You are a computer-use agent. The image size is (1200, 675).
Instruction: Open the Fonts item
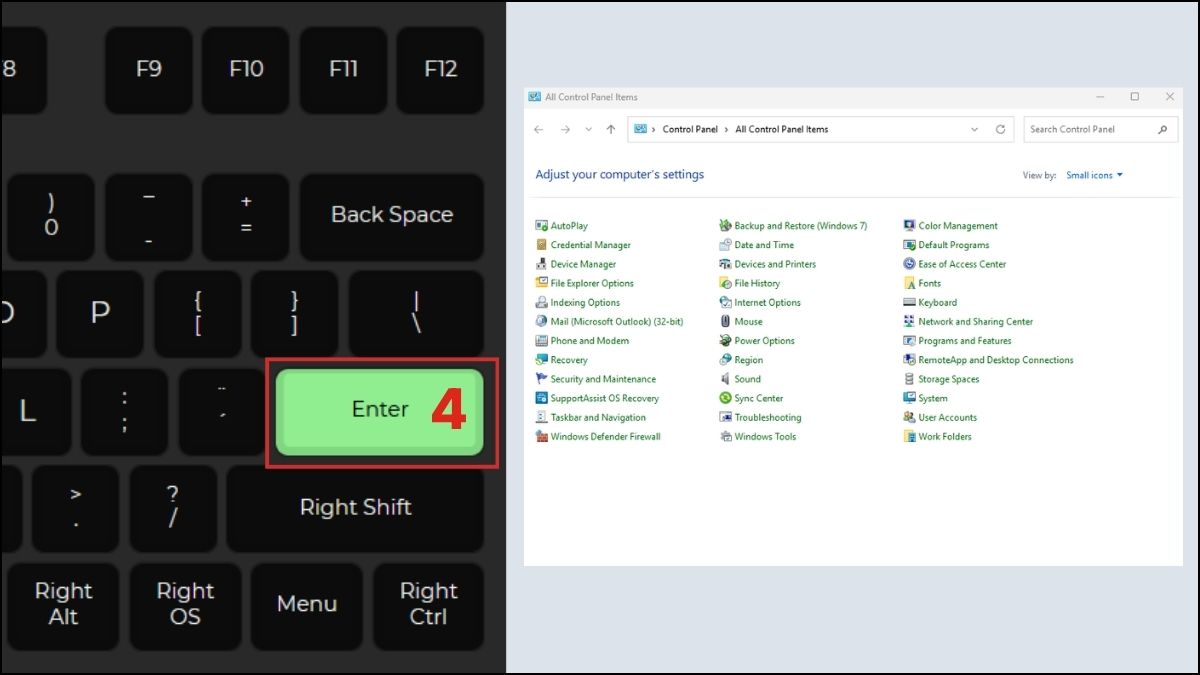(925, 283)
